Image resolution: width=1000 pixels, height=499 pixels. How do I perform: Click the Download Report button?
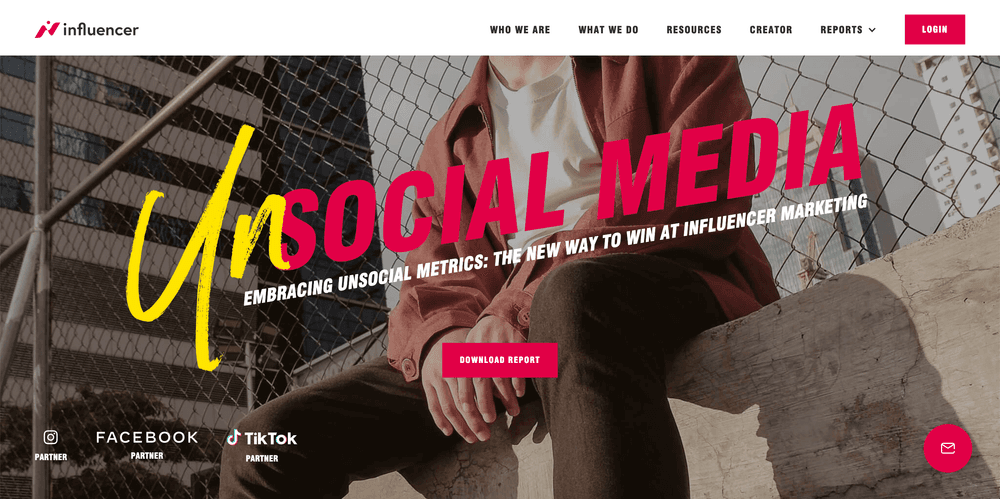[x=500, y=360]
